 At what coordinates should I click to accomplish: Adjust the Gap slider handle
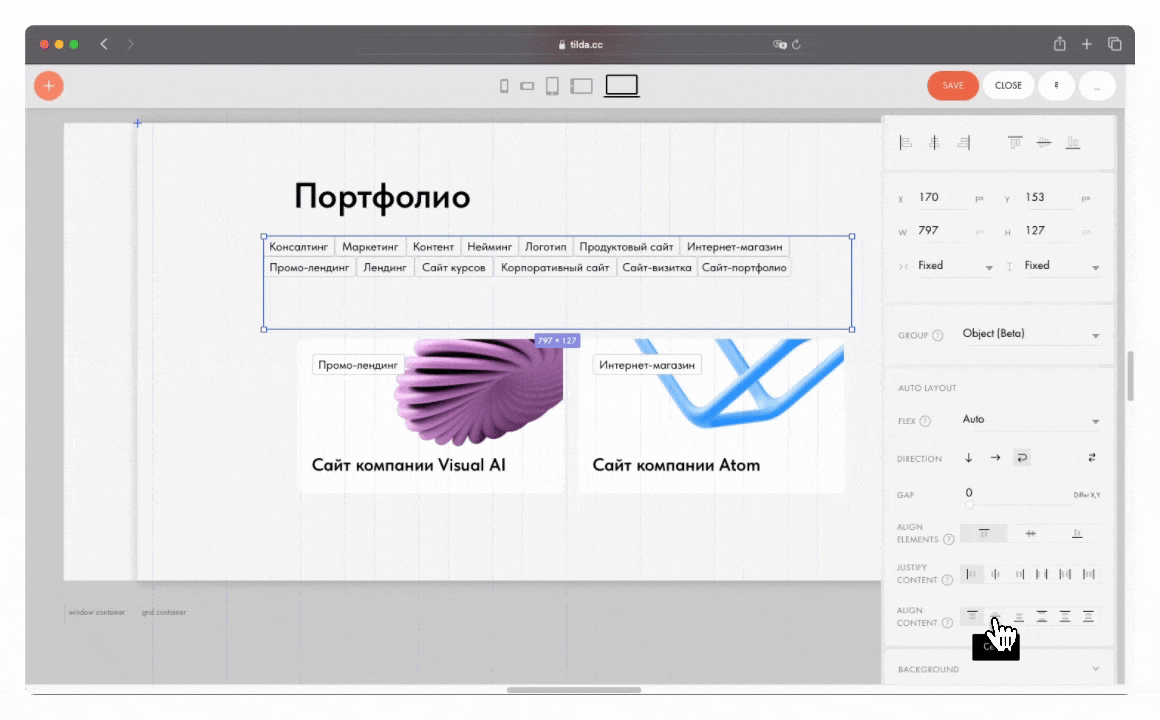pos(969,505)
